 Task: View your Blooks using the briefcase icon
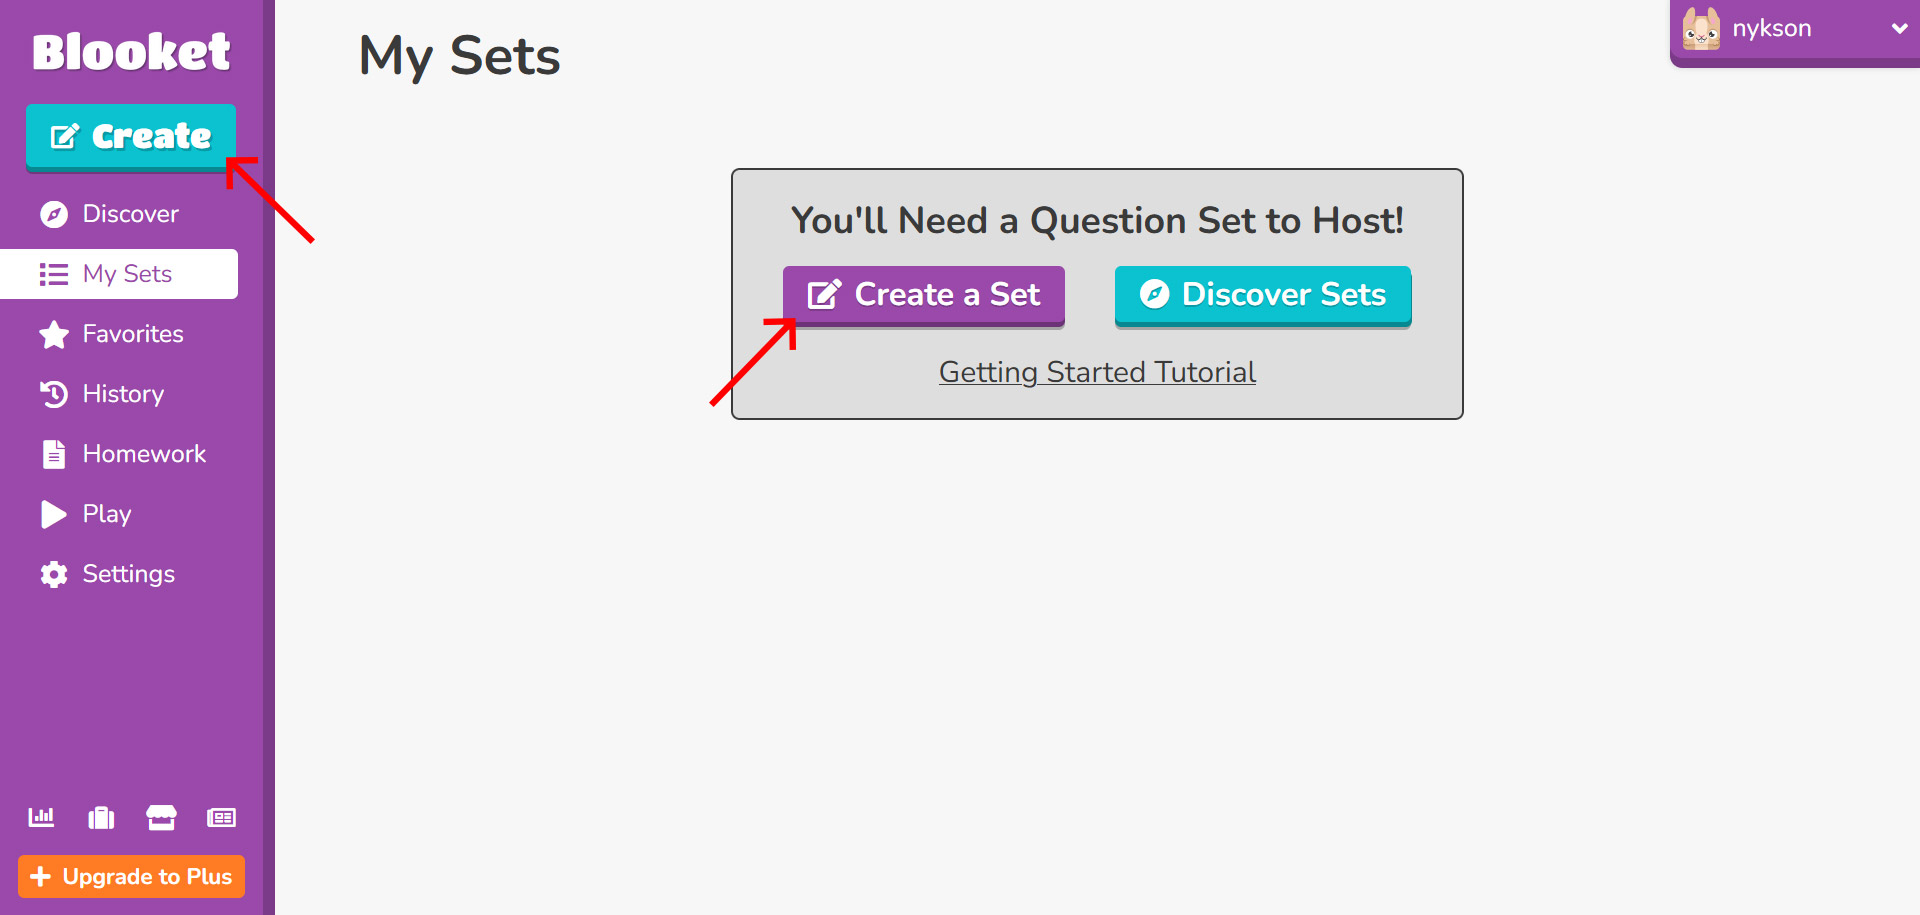point(101,817)
